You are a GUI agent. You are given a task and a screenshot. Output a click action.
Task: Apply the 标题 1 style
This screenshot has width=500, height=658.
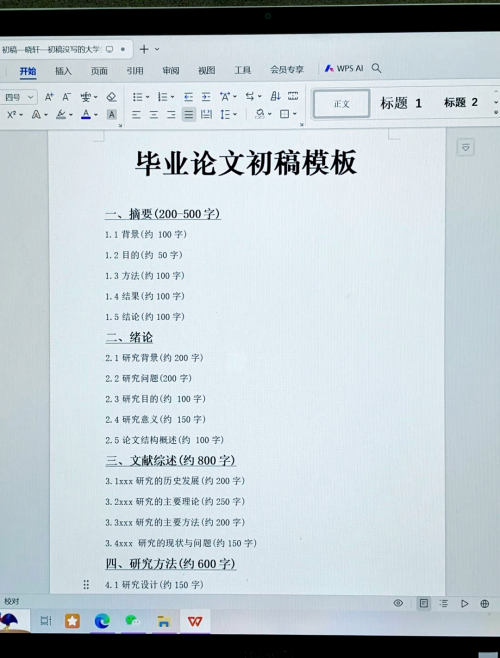pos(401,103)
